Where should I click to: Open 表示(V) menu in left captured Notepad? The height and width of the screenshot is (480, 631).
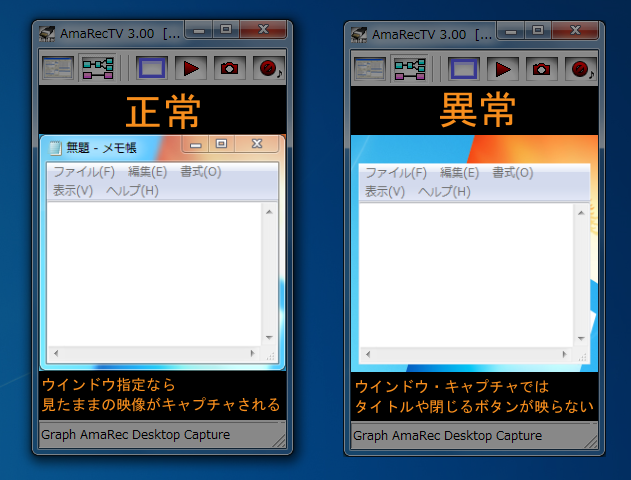[x=73, y=190]
